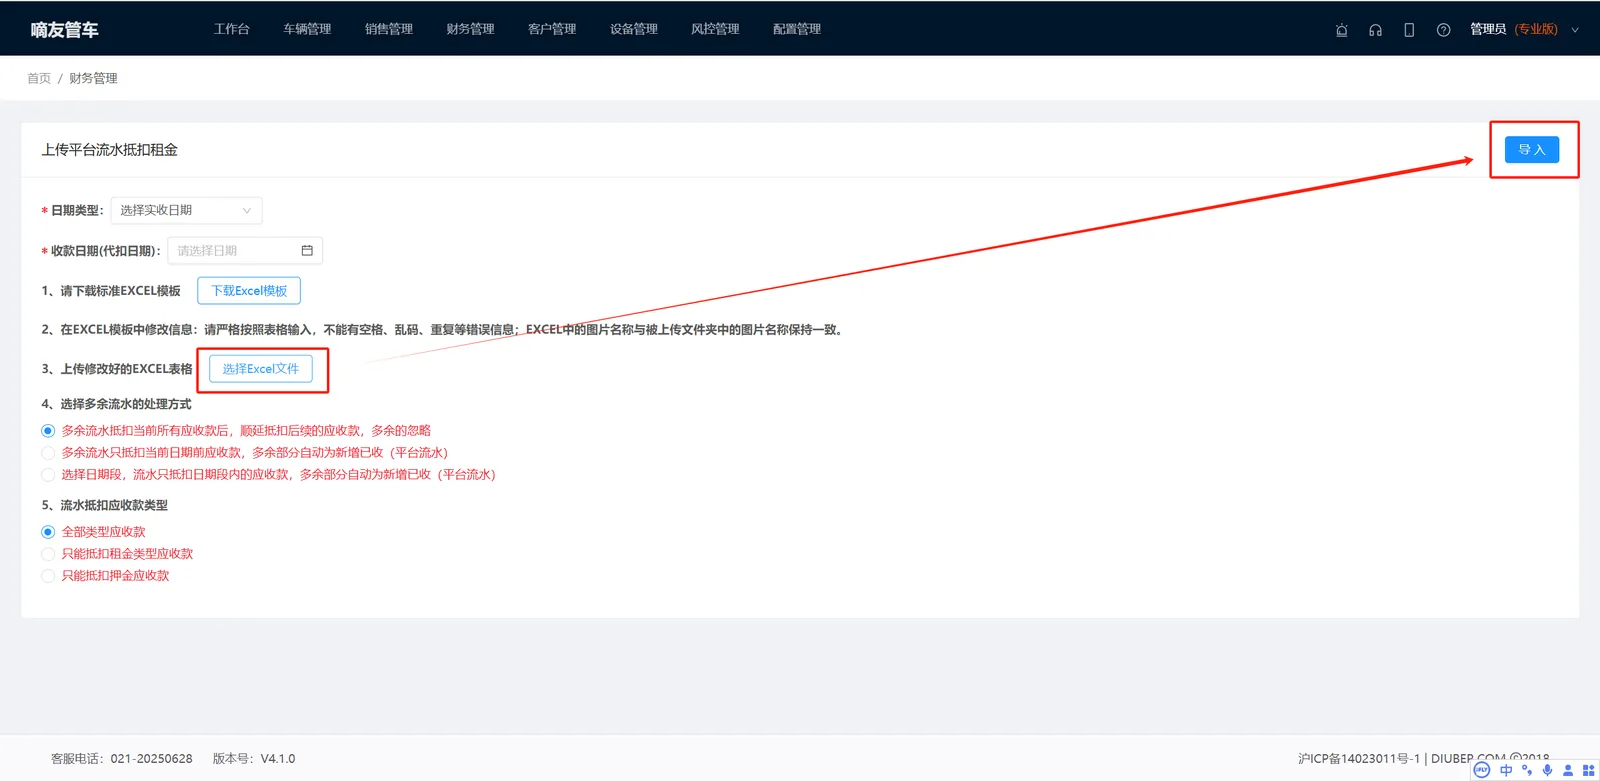The height and width of the screenshot is (781, 1600).
Task: Open the 财务管理 menu
Action: (470, 29)
